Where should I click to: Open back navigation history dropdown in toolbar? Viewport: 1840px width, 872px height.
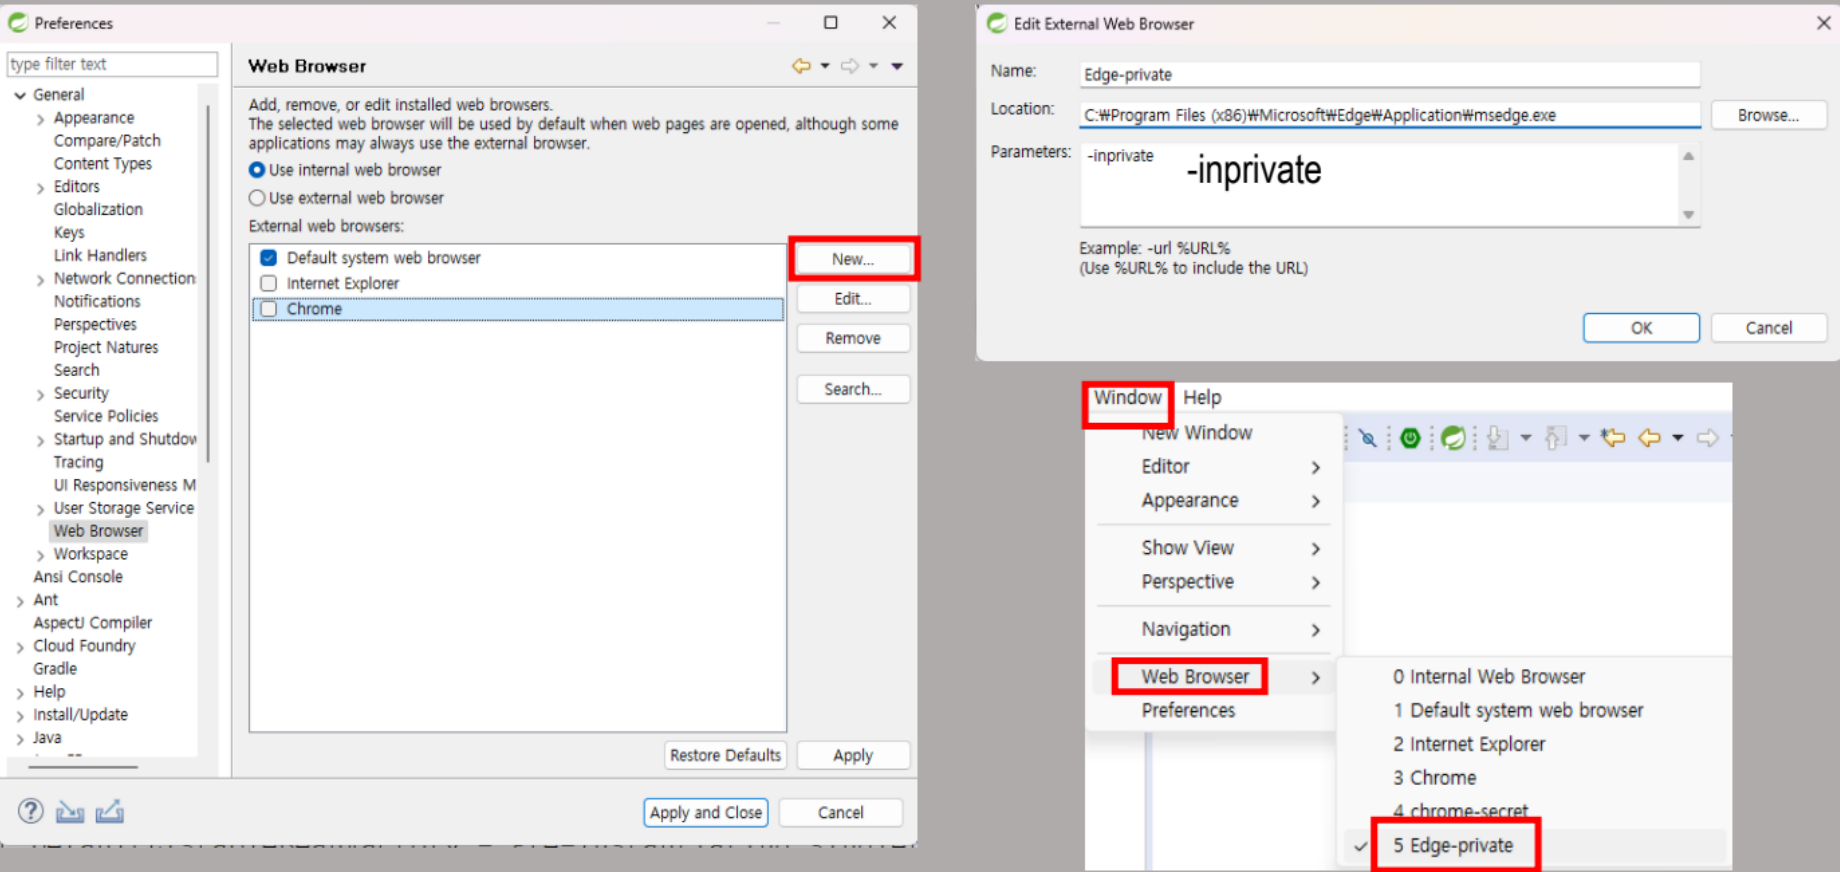click(1678, 438)
